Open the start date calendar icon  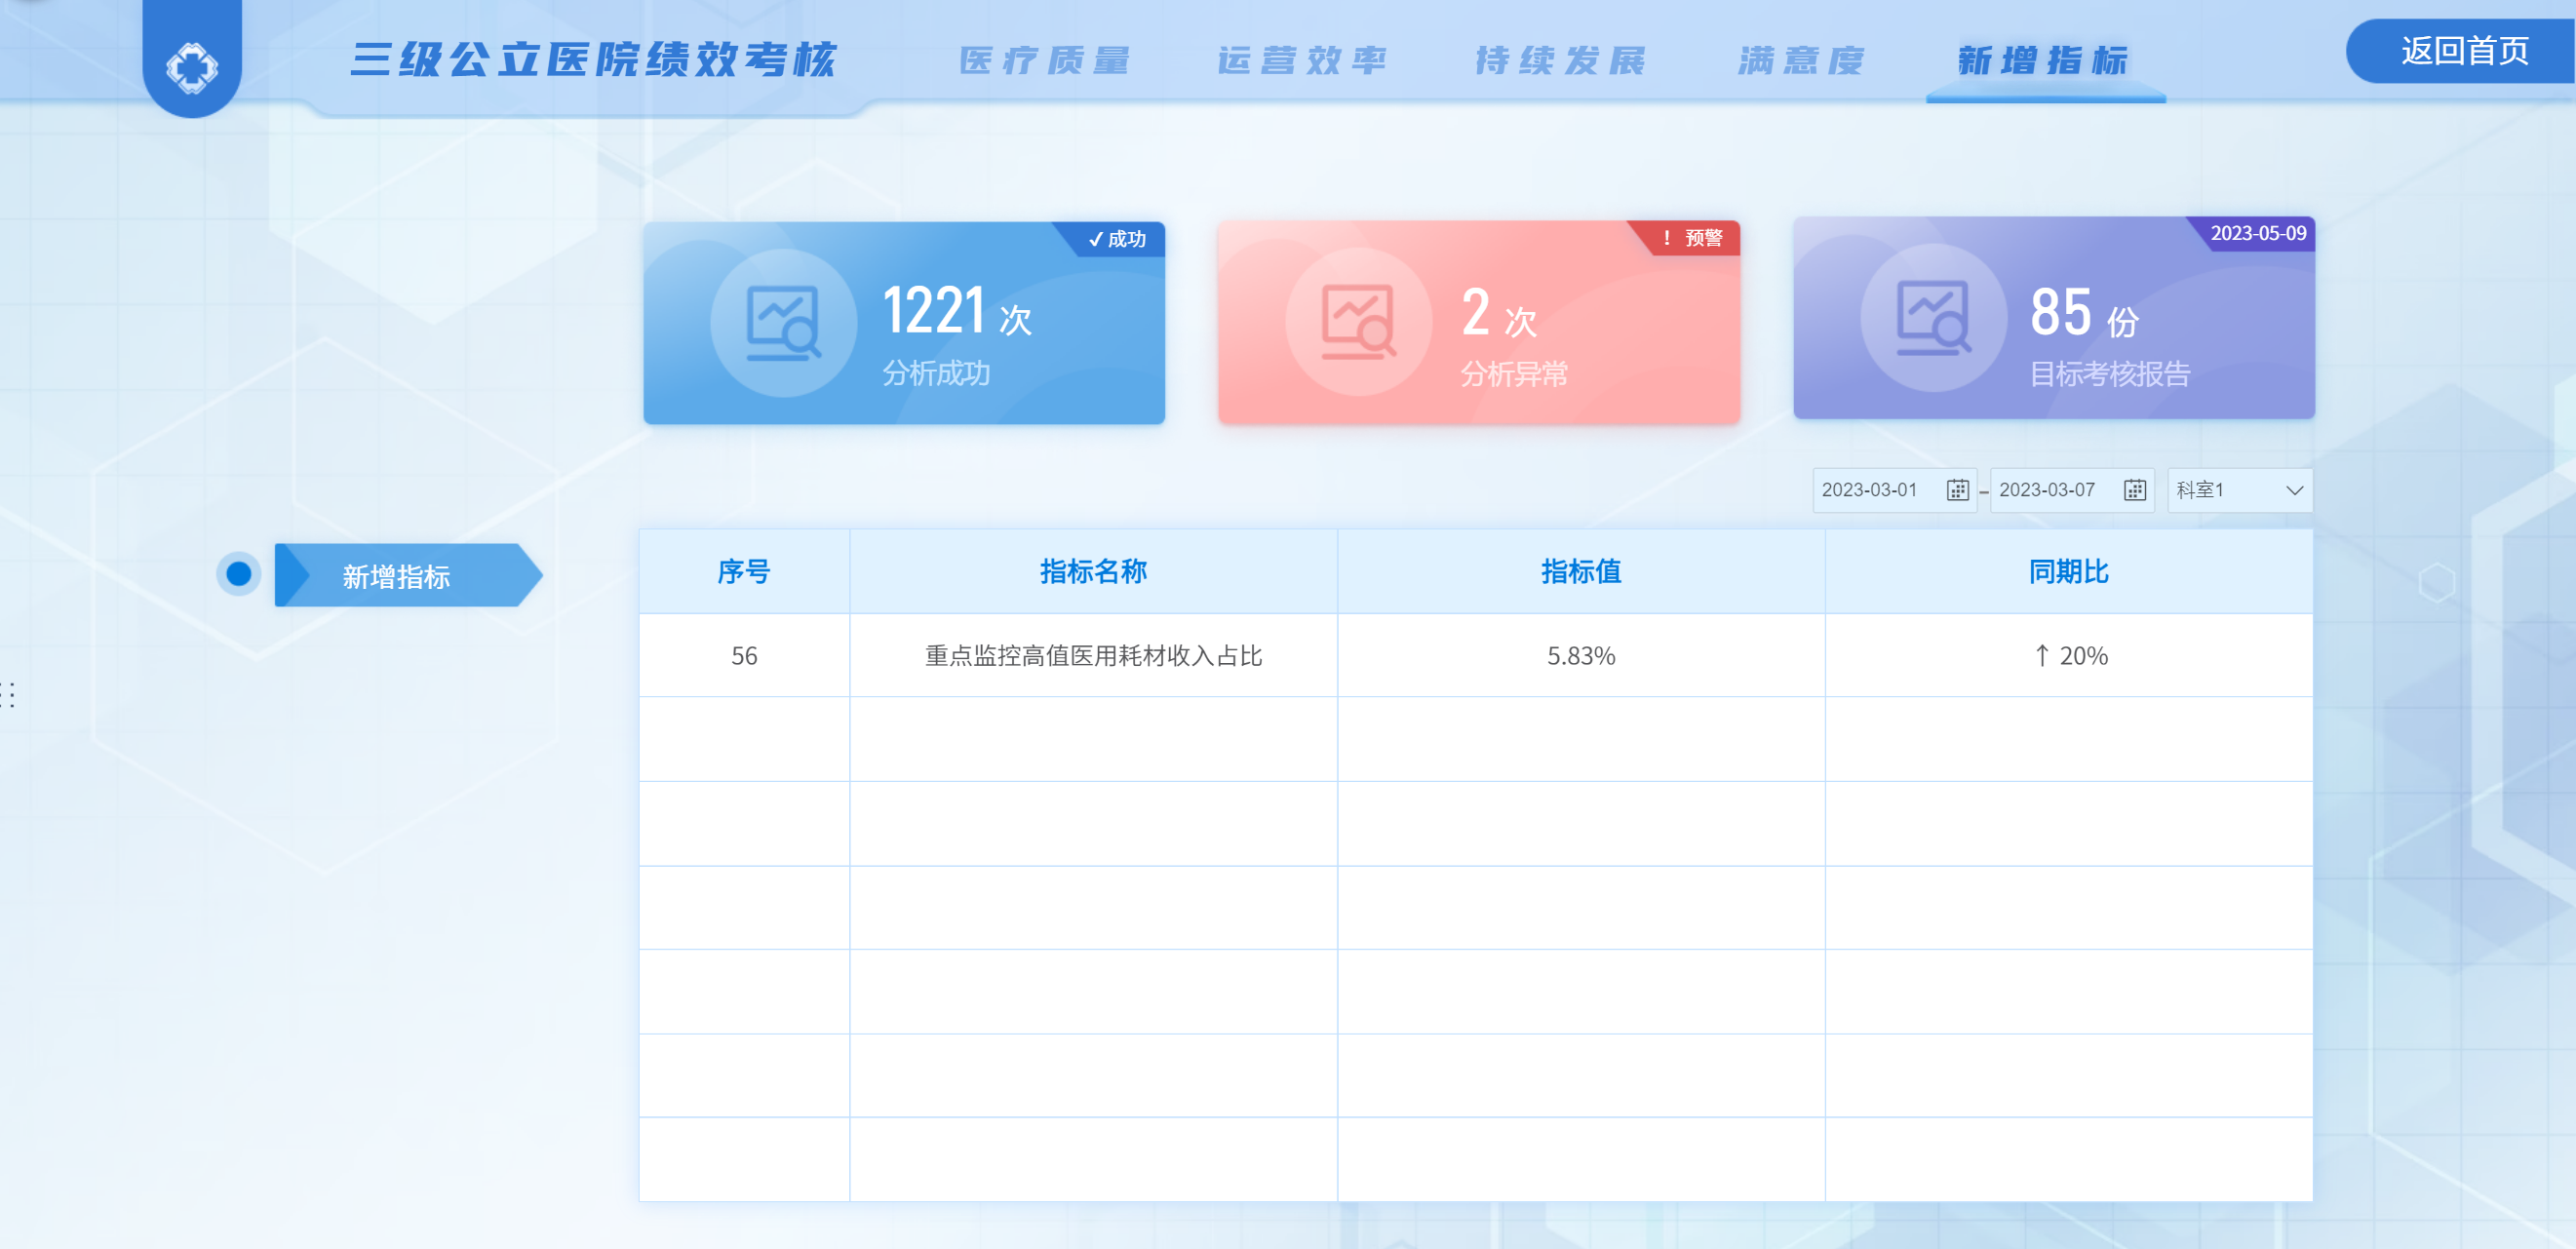1957,490
